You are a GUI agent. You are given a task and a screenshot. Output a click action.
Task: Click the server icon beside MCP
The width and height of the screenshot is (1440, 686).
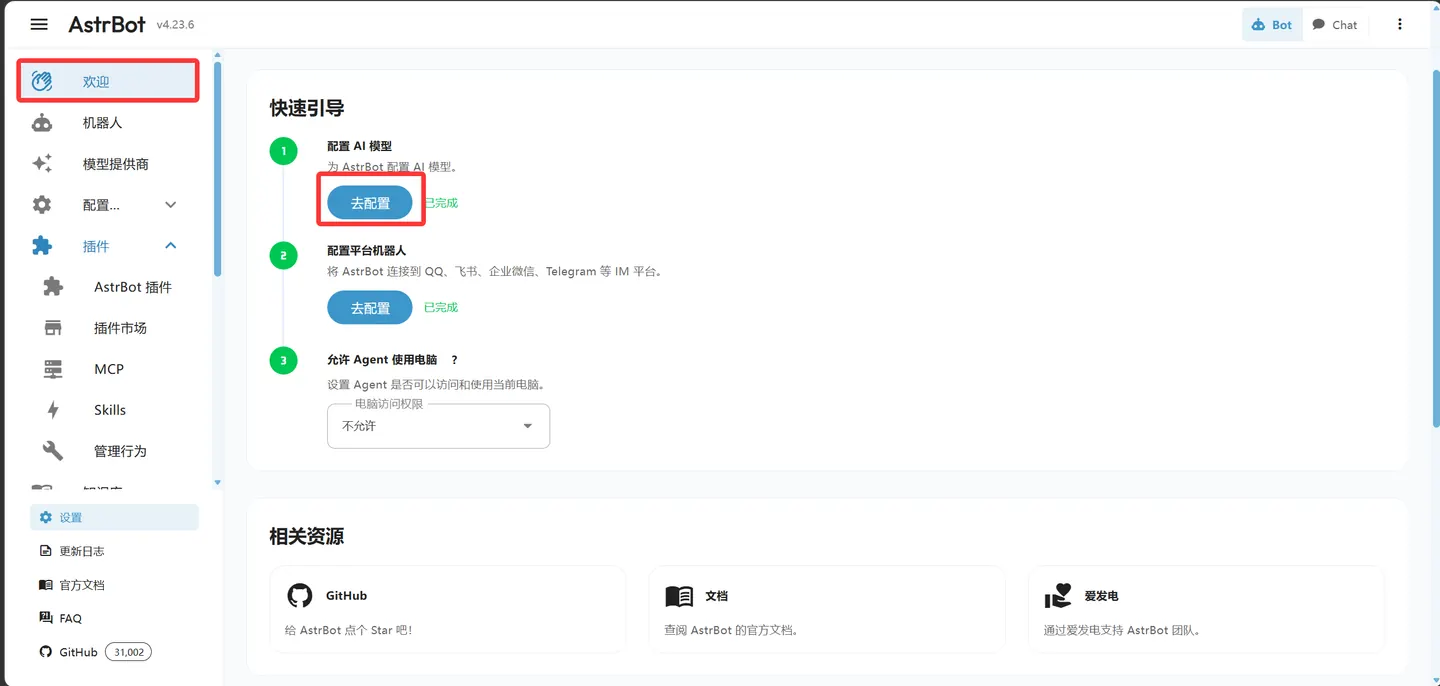(53, 369)
